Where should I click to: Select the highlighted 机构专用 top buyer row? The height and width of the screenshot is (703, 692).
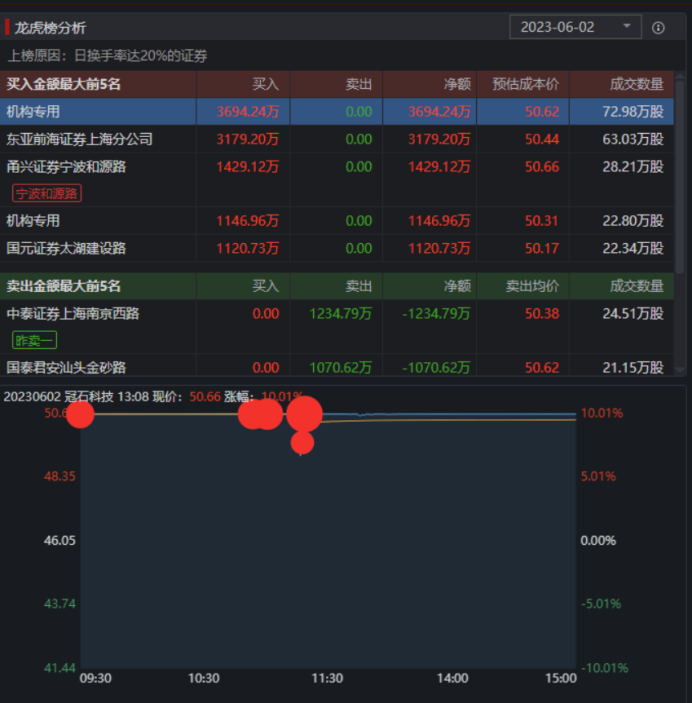[337, 111]
